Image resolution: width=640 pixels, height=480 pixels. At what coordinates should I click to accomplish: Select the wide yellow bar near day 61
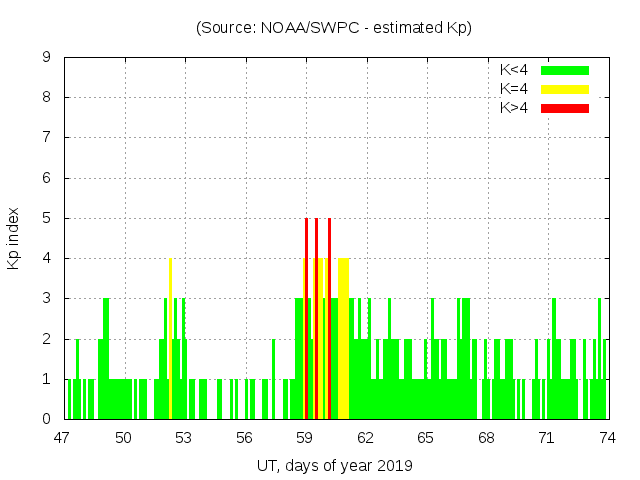coord(344,340)
